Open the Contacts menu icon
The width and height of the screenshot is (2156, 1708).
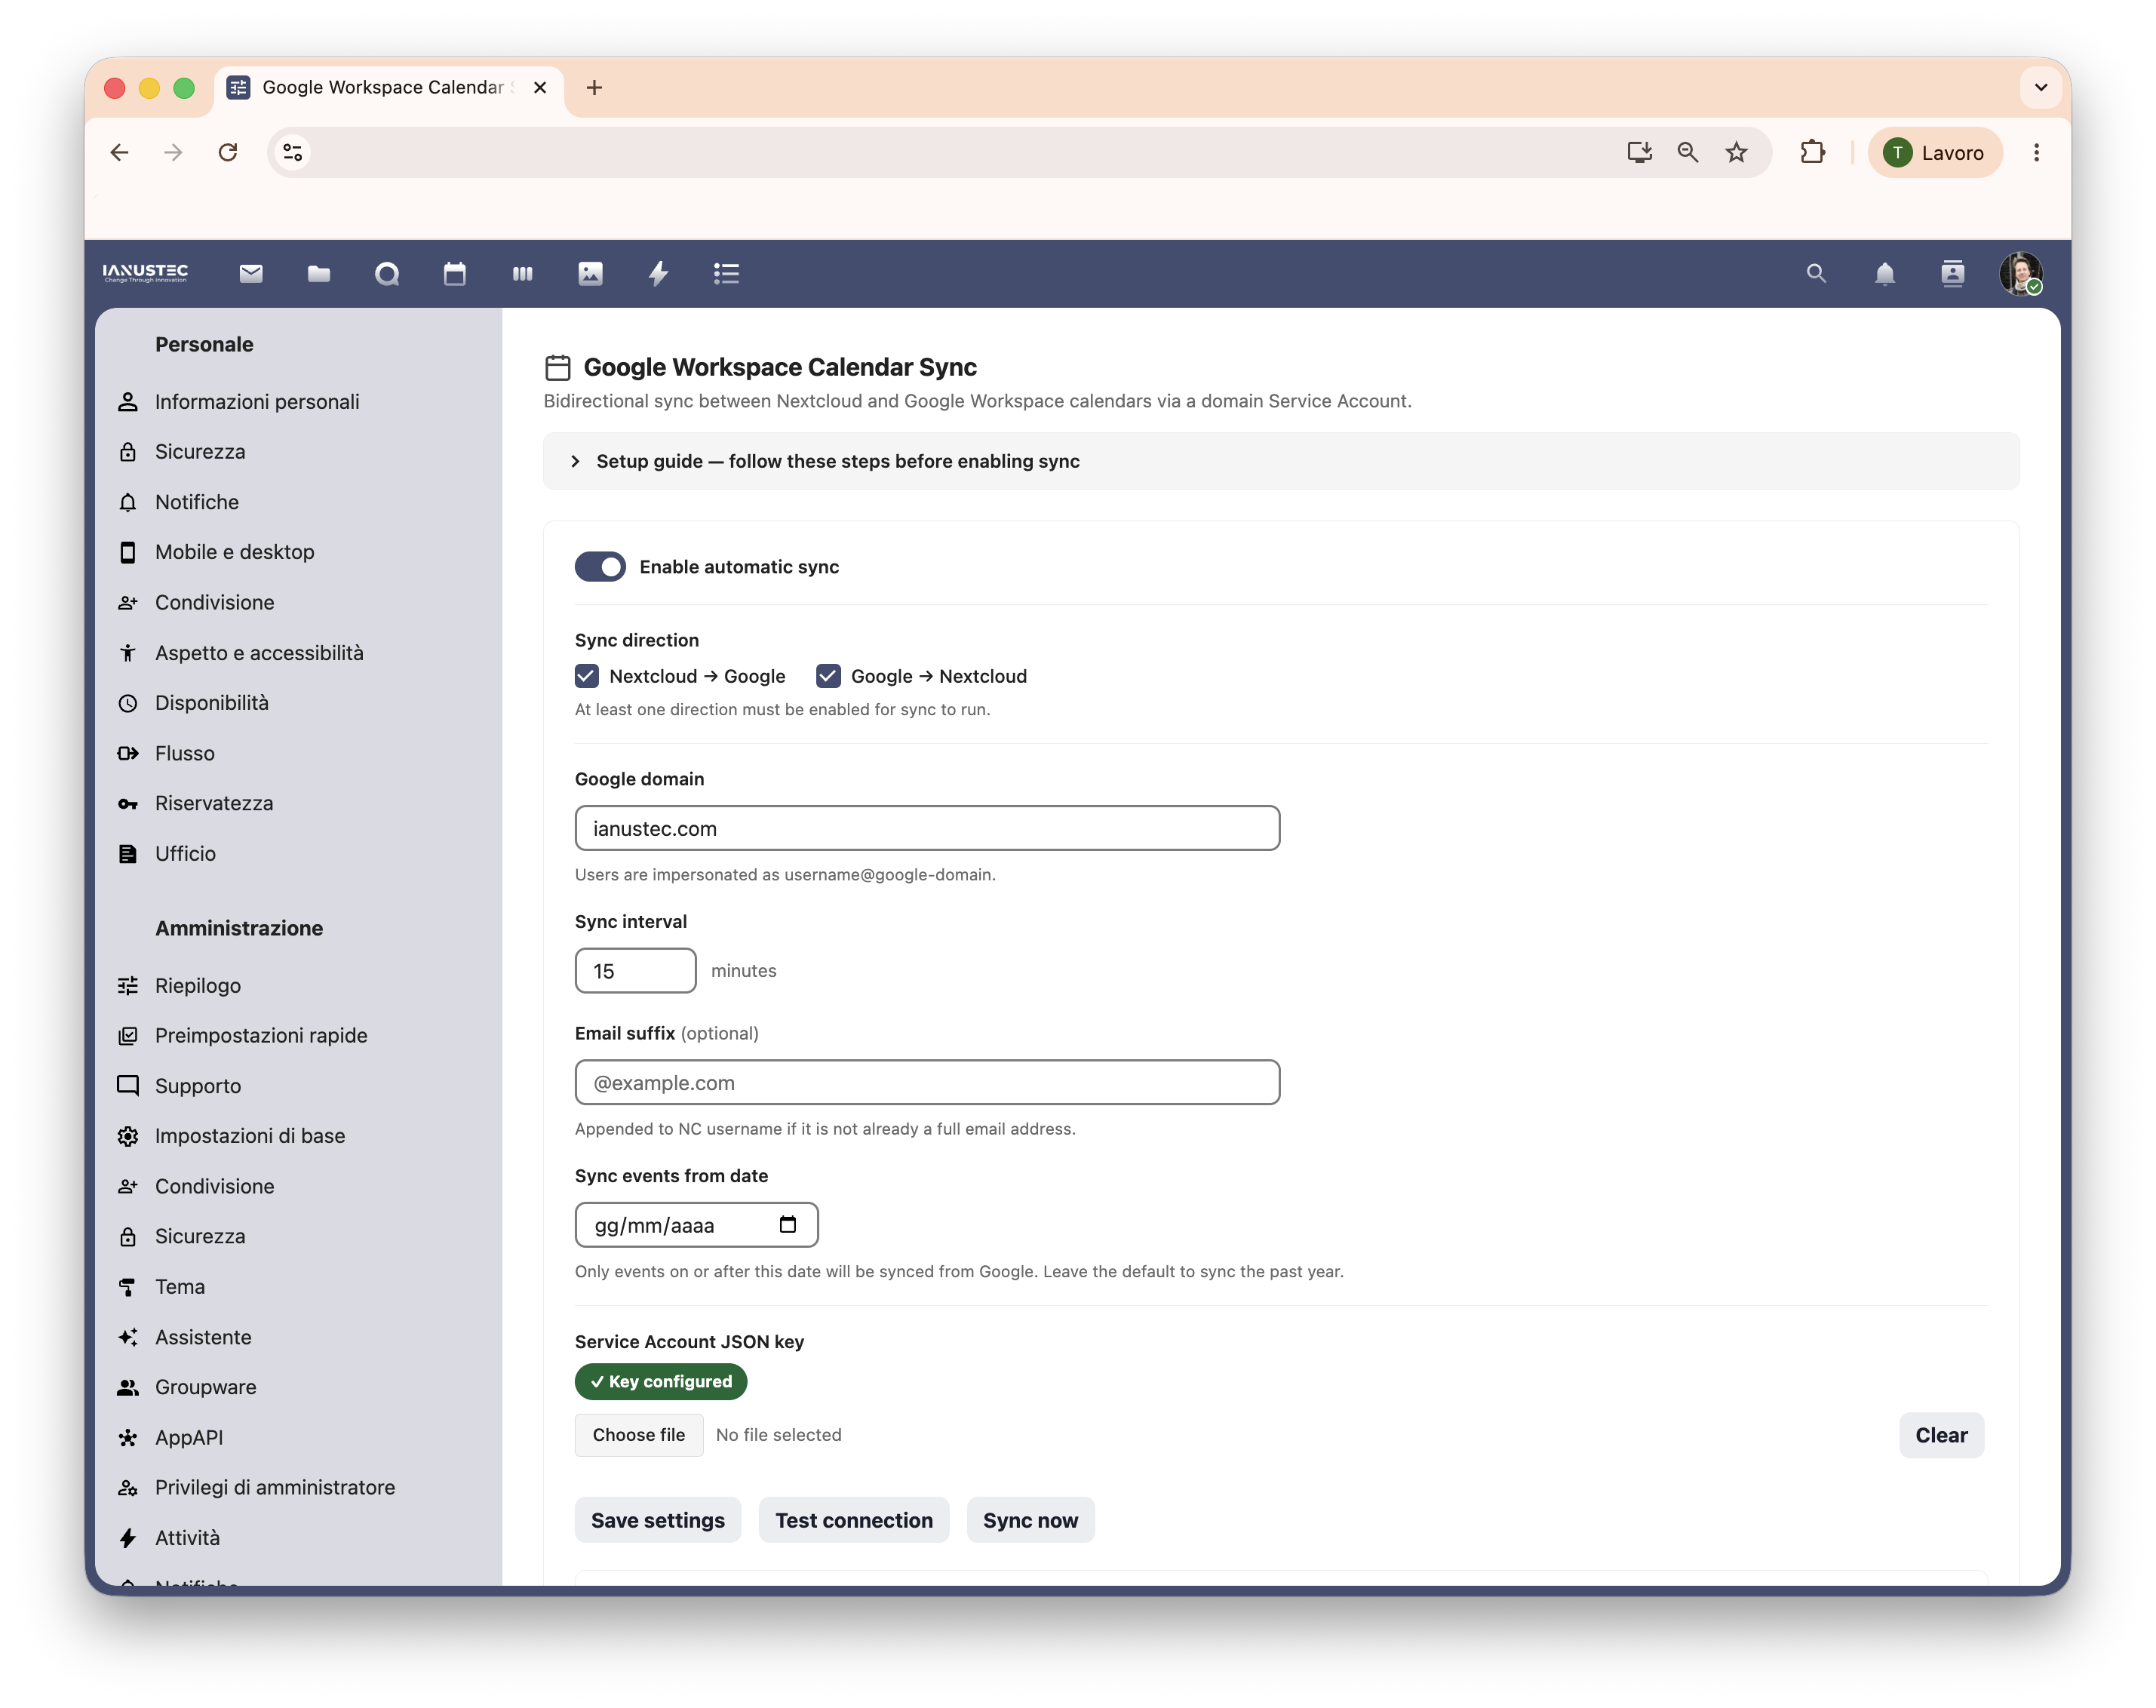point(1952,273)
